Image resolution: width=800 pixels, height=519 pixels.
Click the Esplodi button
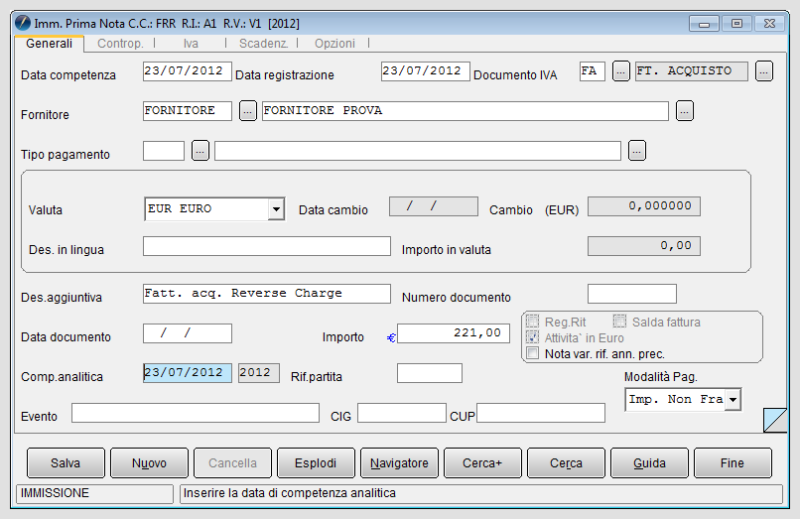316,463
